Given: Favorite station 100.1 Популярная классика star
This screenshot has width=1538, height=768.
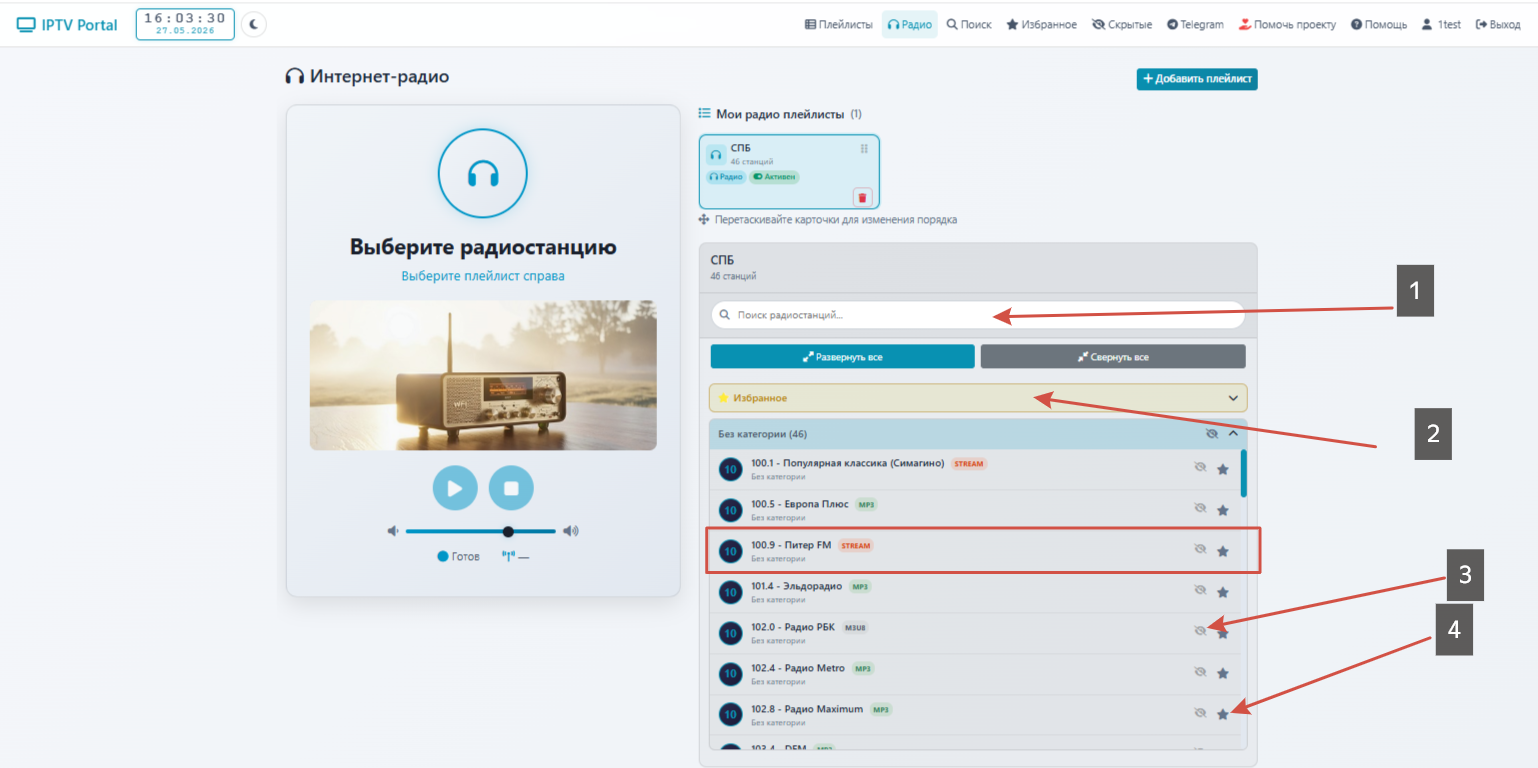Looking at the screenshot, I should [1222, 469].
